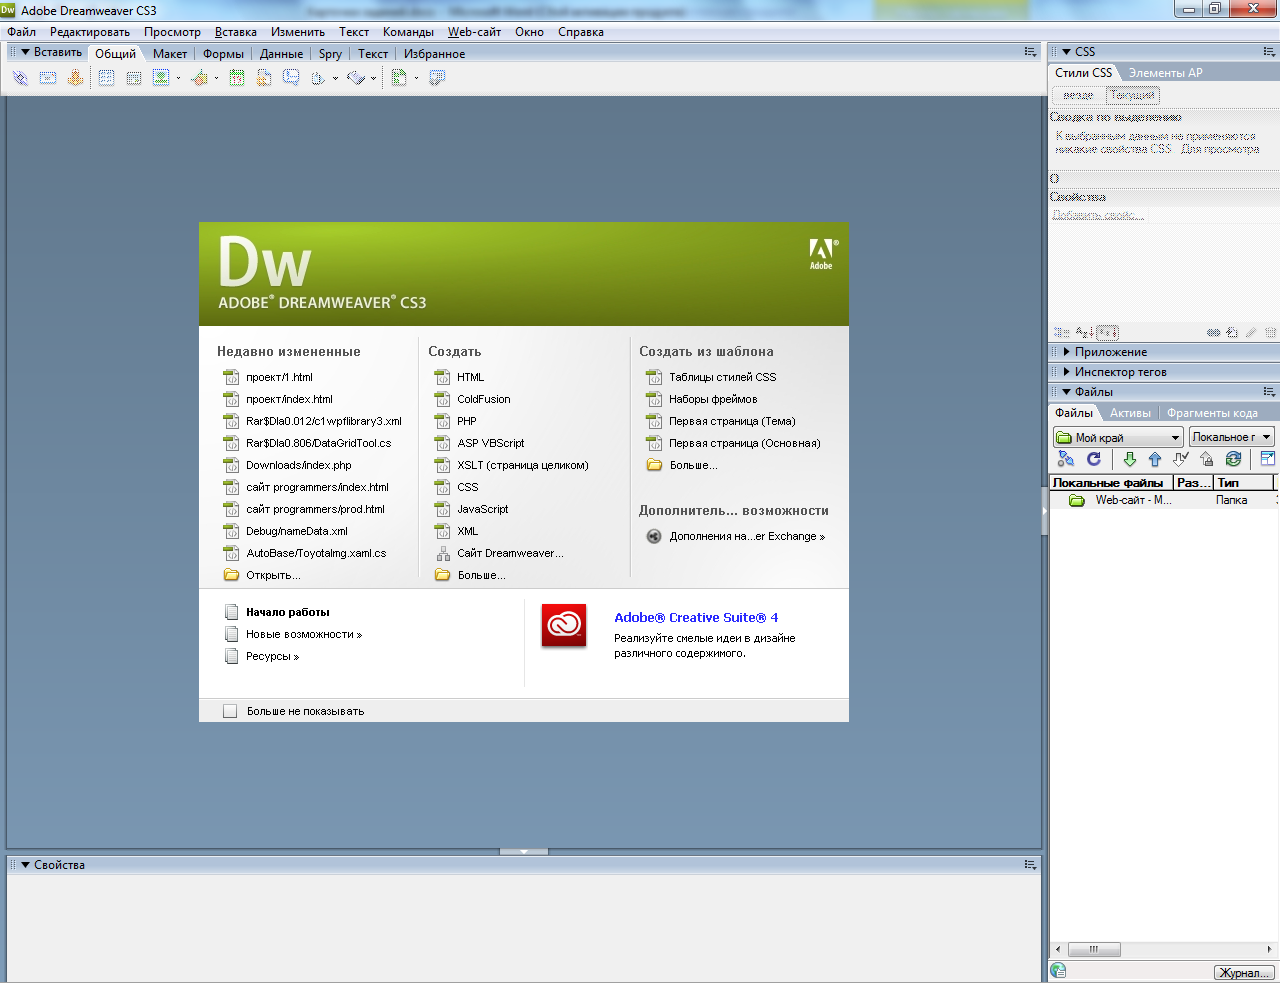The image size is (1280, 984).
Task: Click the 'Локальные файлы' column header
Action: tap(1111, 482)
